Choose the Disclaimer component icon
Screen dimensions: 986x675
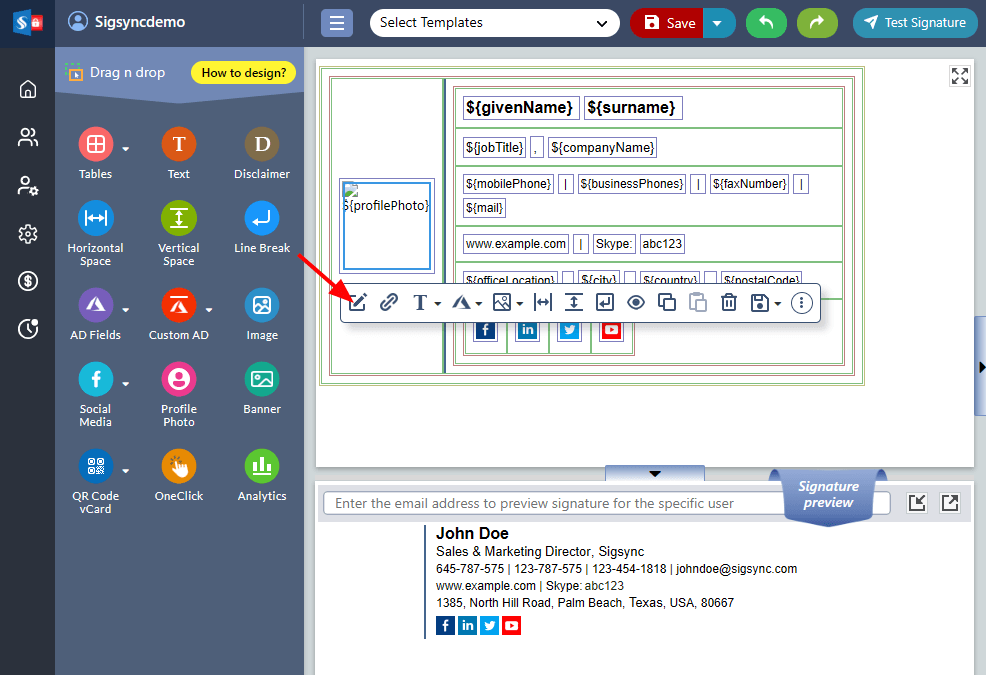[x=261, y=144]
